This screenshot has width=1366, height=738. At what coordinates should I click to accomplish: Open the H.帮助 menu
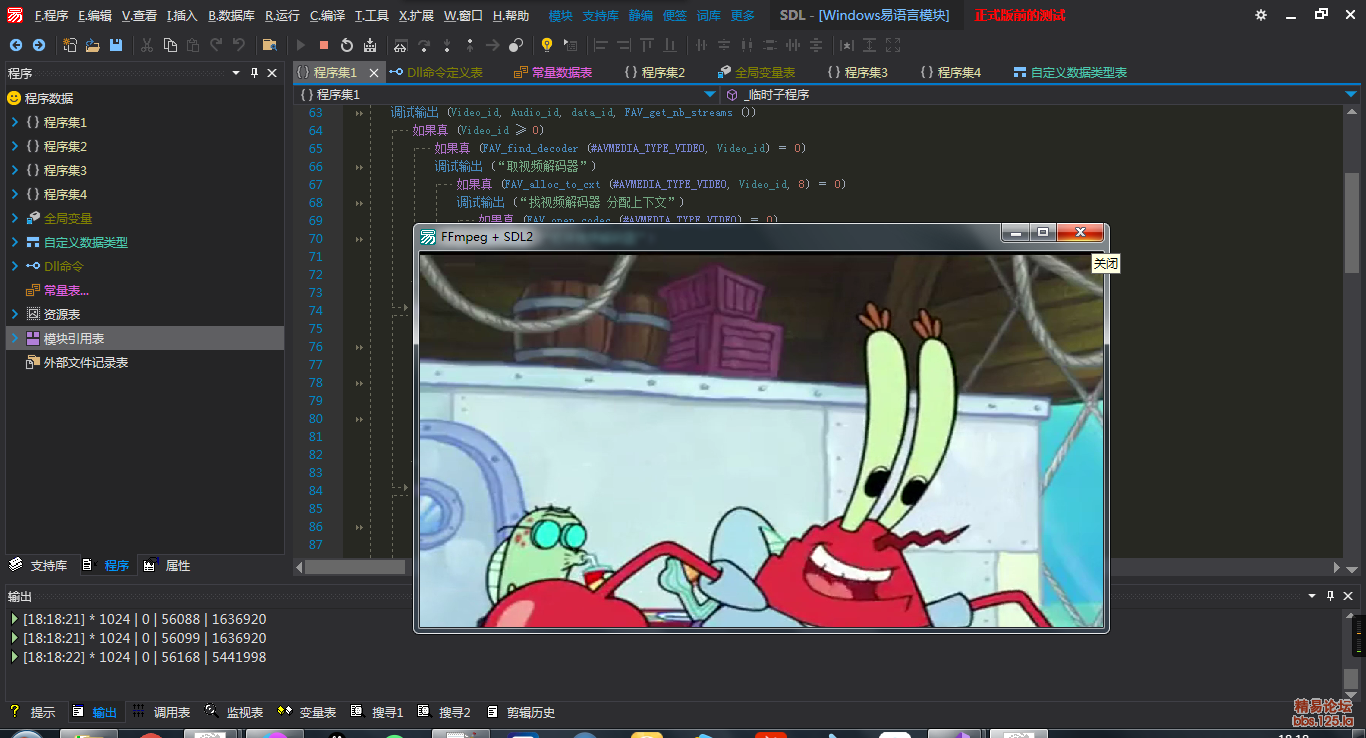coord(511,15)
